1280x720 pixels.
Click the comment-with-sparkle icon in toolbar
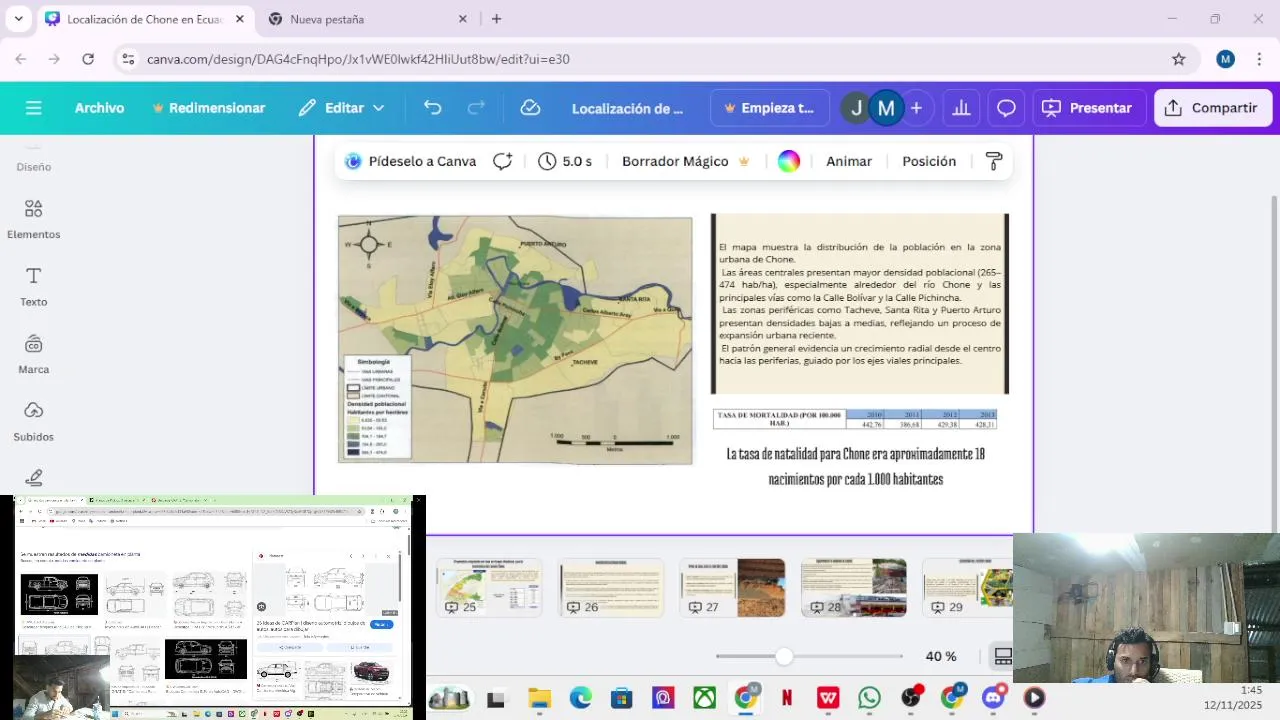coord(503,161)
